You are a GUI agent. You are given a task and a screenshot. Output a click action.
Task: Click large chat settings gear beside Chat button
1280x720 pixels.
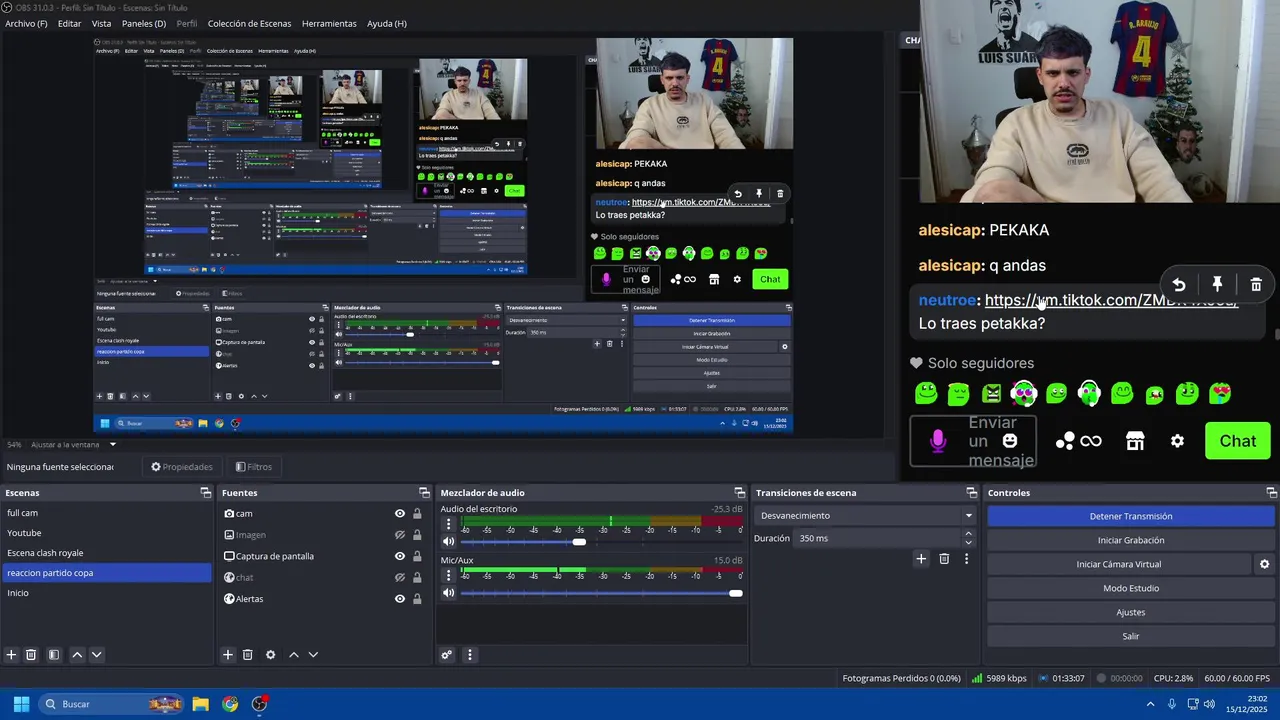(1177, 441)
